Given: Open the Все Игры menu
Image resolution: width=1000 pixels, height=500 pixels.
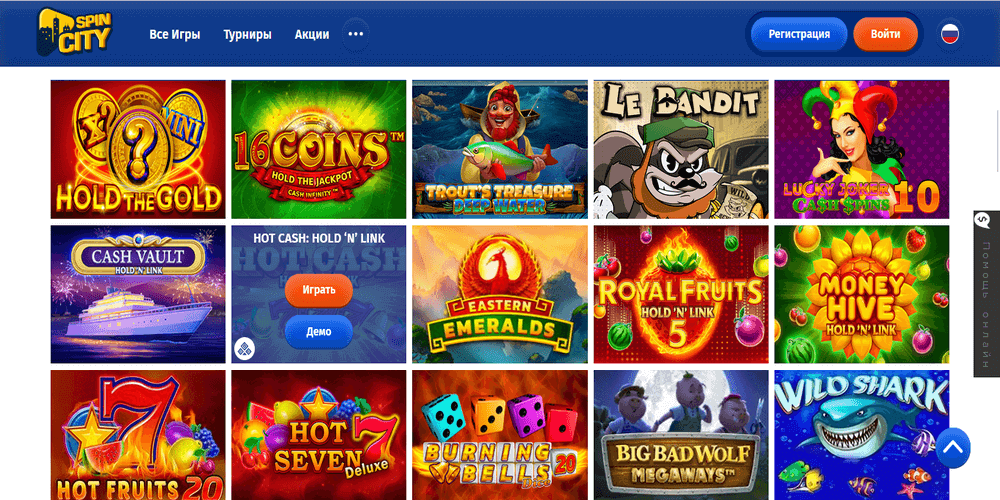Looking at the screenshot, I should (x=175, y=34).
